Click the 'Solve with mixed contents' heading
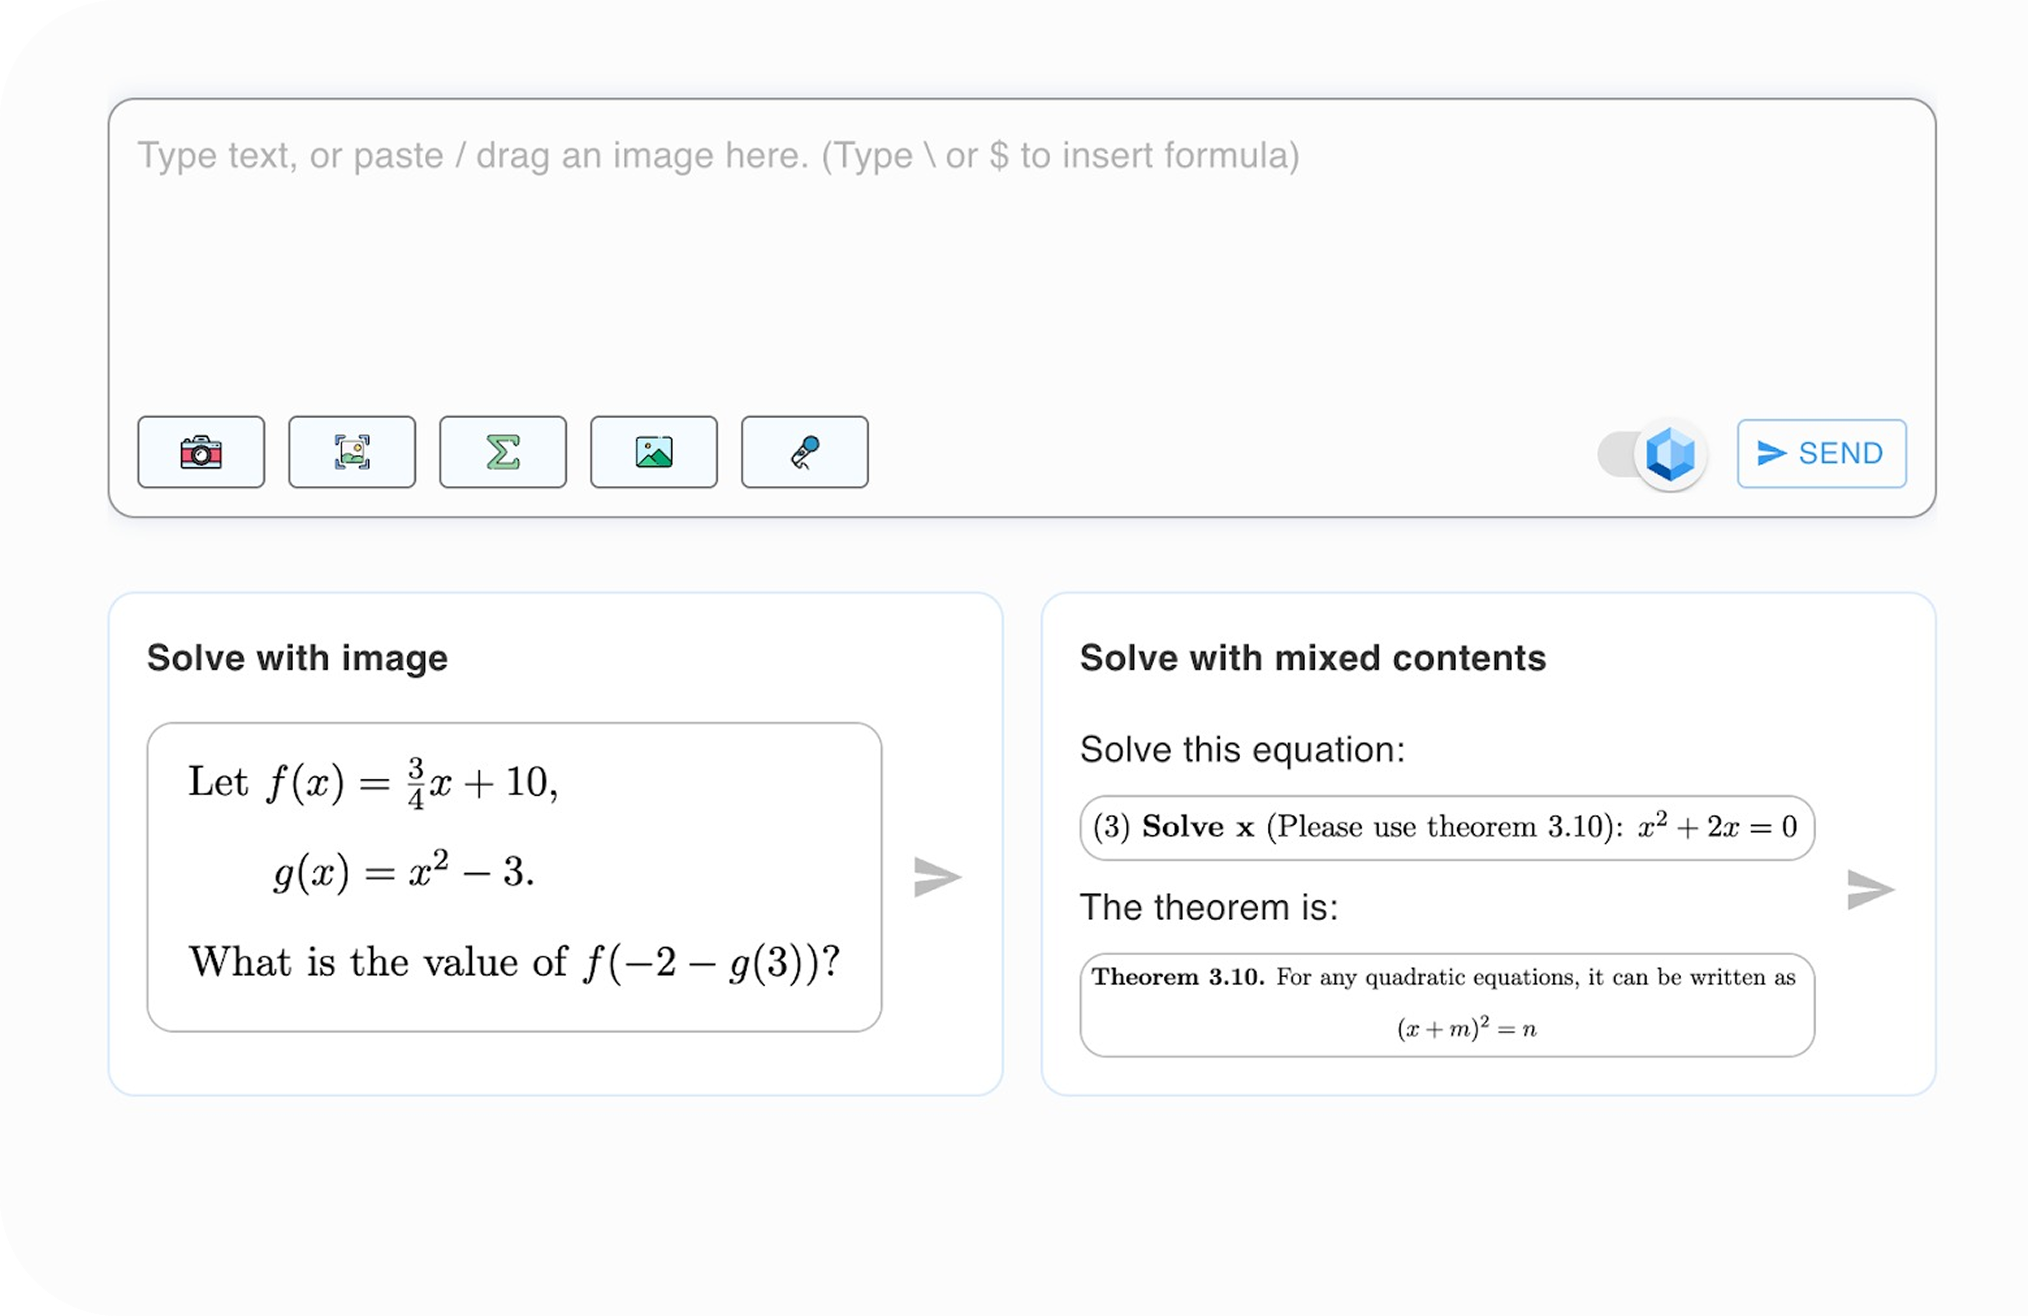 click(x=1312, y=658)
